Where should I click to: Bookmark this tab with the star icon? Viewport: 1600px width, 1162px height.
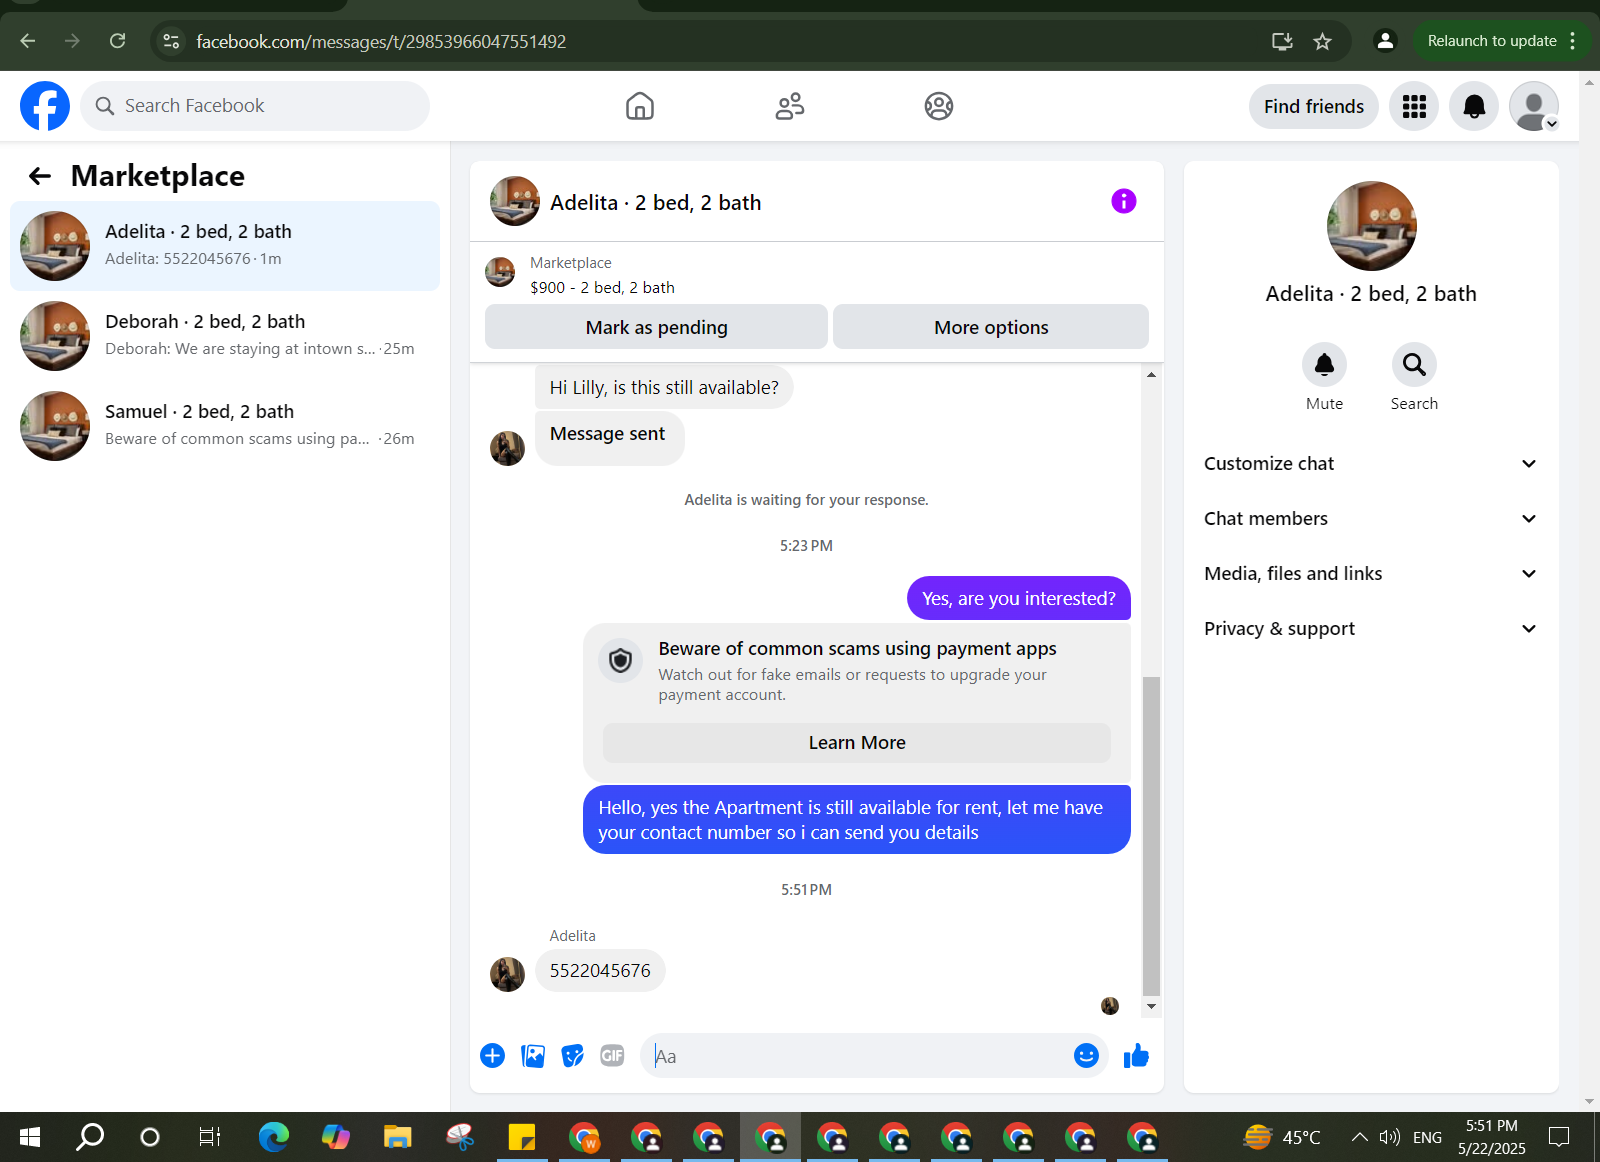(x=1323, y=41)
